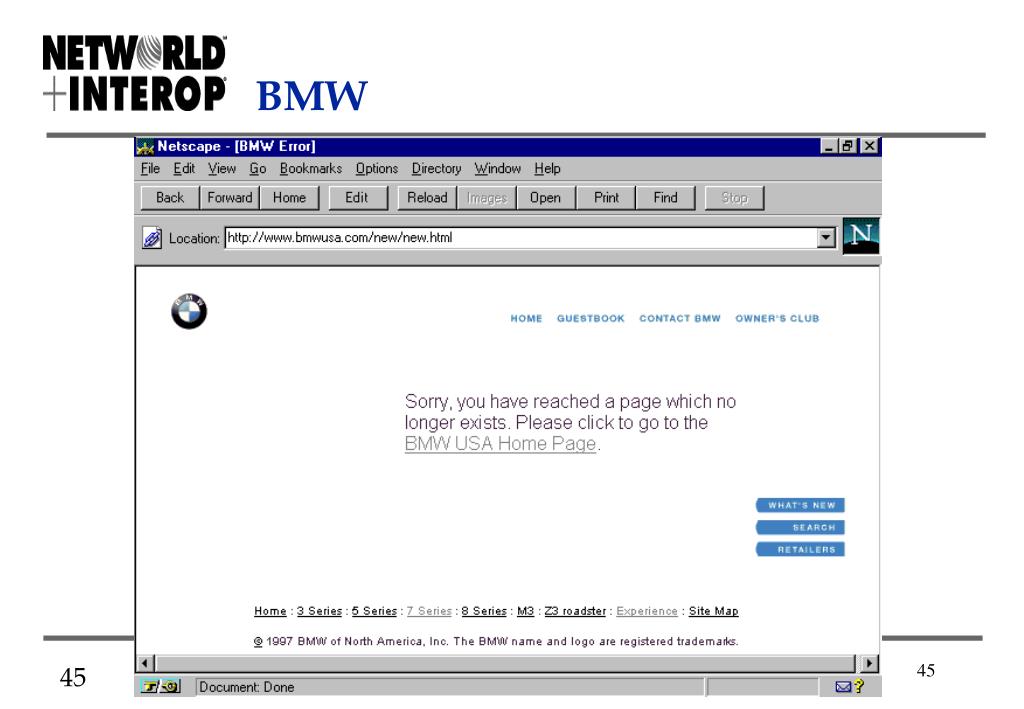
Task: Click the BMW roundel logo on the page
Action: tap(189, 311)
